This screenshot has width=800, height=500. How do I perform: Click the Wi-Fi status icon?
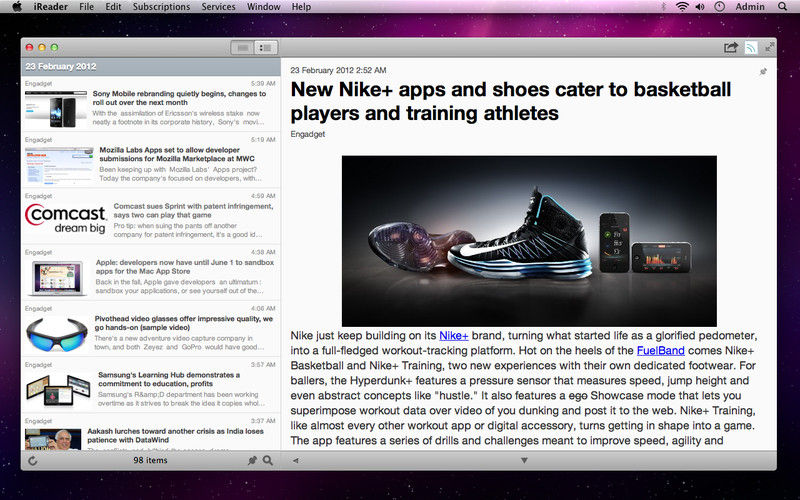[682, 7]
